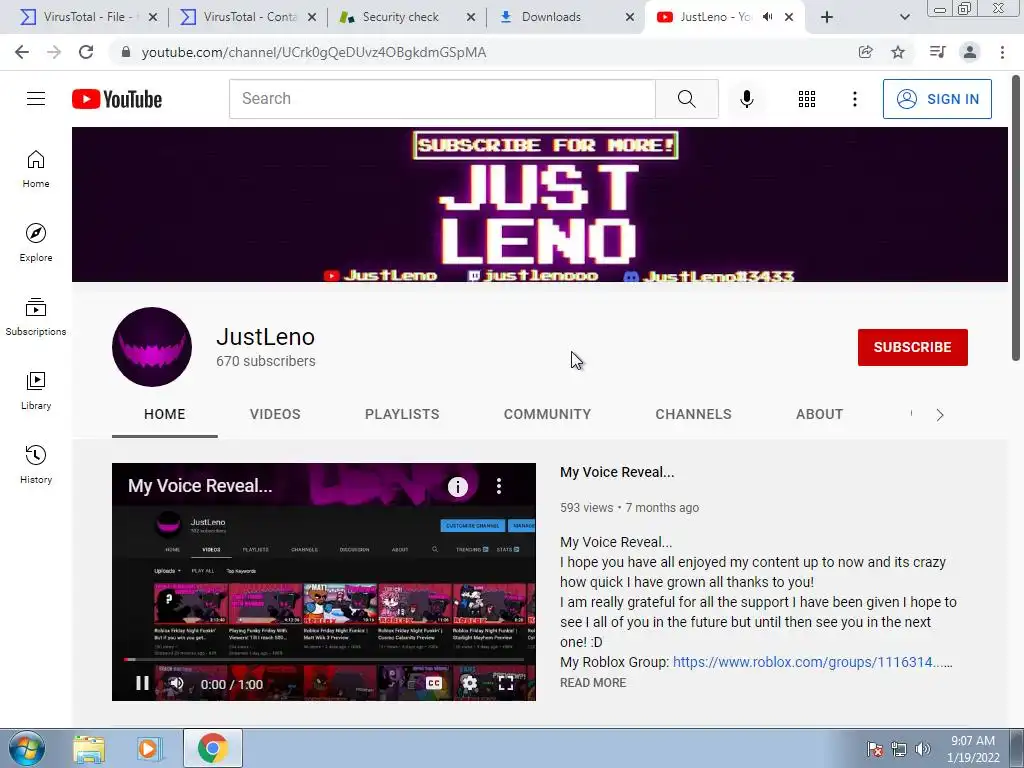Click the browser back arrow
The image size is (1024, 768).
(22, 52)
